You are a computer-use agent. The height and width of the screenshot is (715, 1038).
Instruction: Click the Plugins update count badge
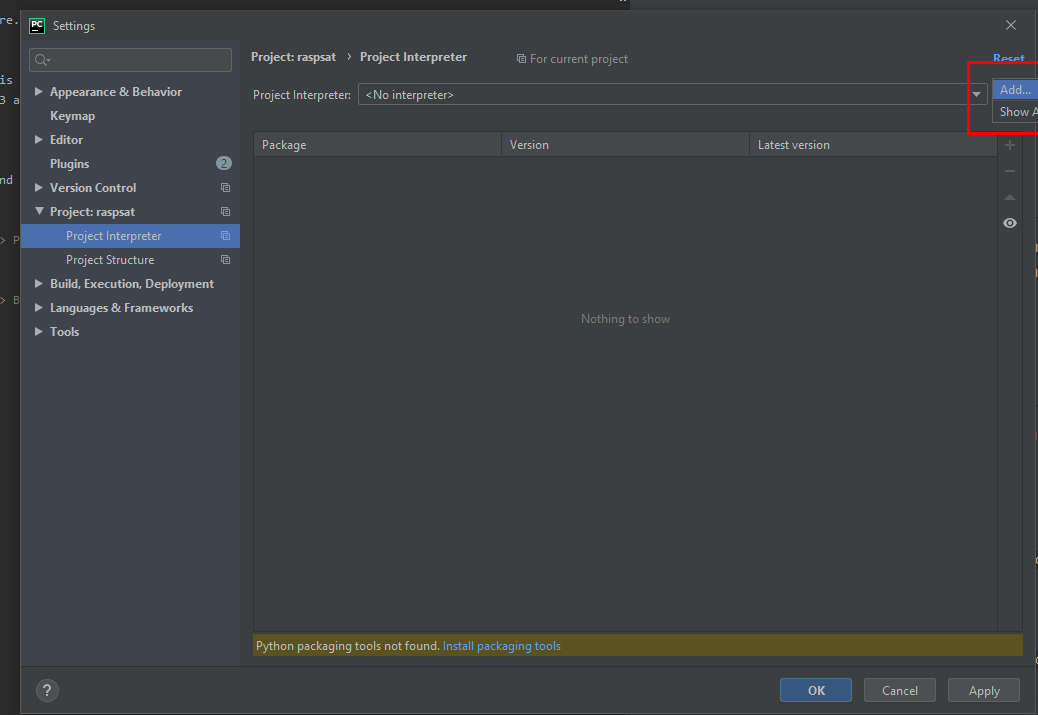tap(224, 163)
